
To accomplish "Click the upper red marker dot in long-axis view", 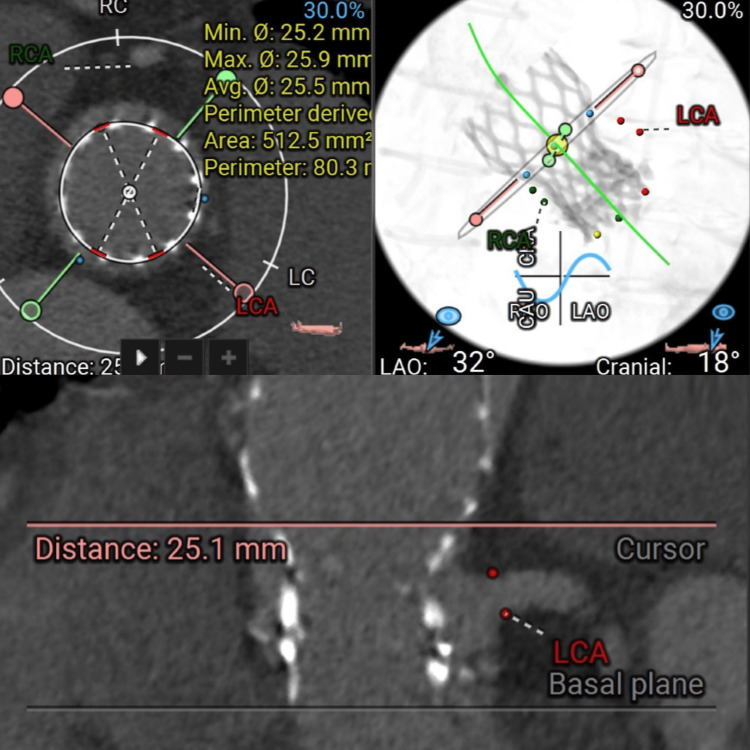I will (492, 573).
